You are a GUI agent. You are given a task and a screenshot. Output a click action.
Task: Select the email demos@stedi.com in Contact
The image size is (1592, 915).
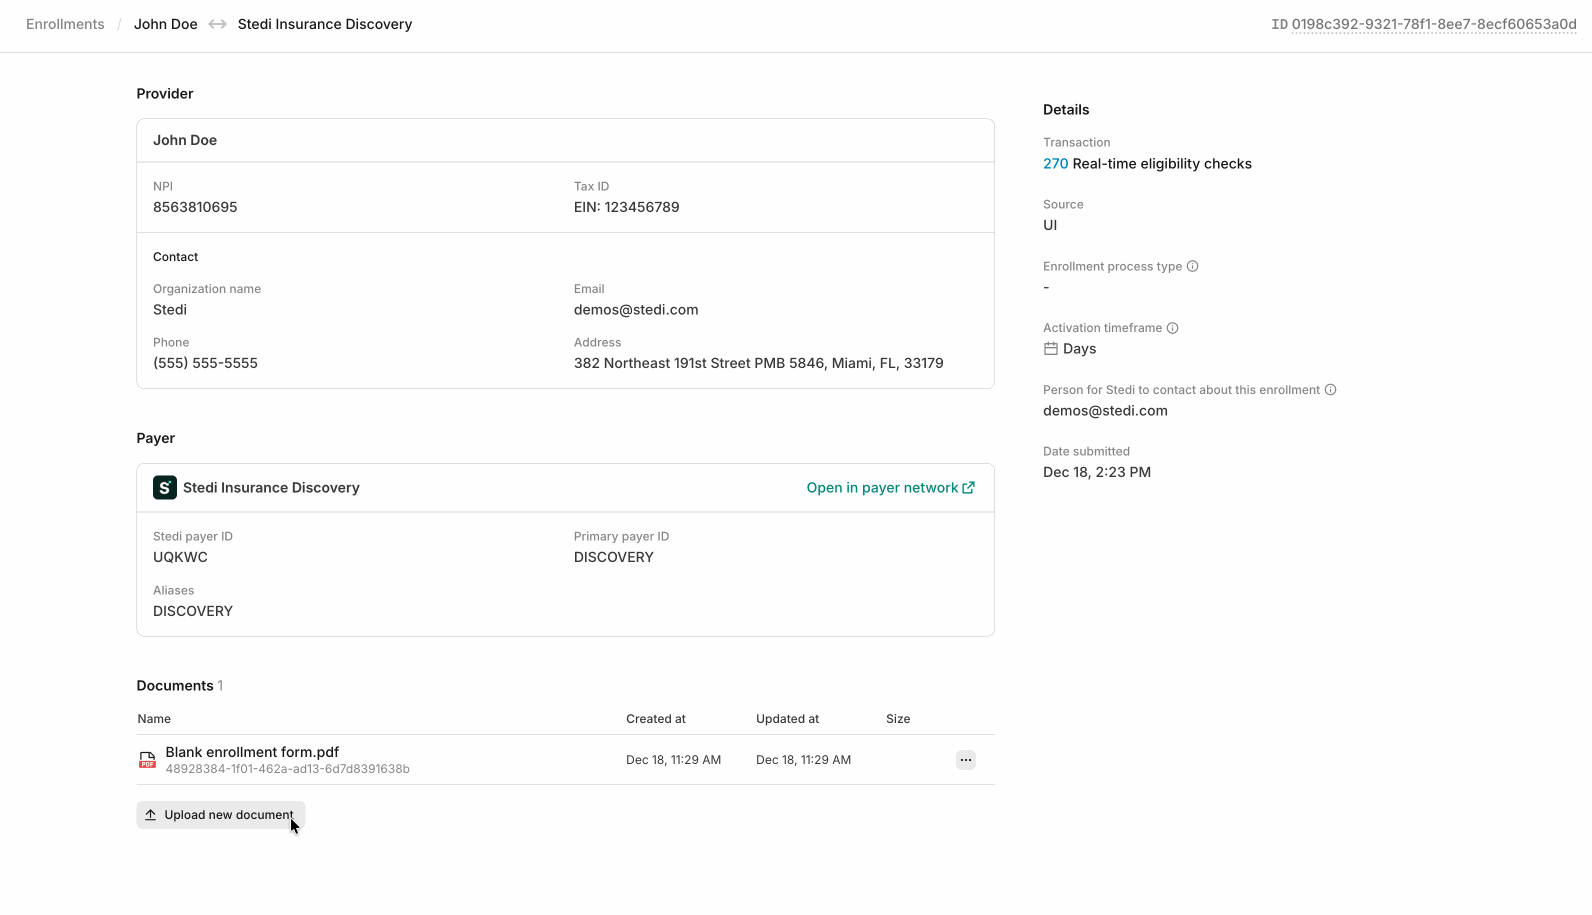pos(636,310)
